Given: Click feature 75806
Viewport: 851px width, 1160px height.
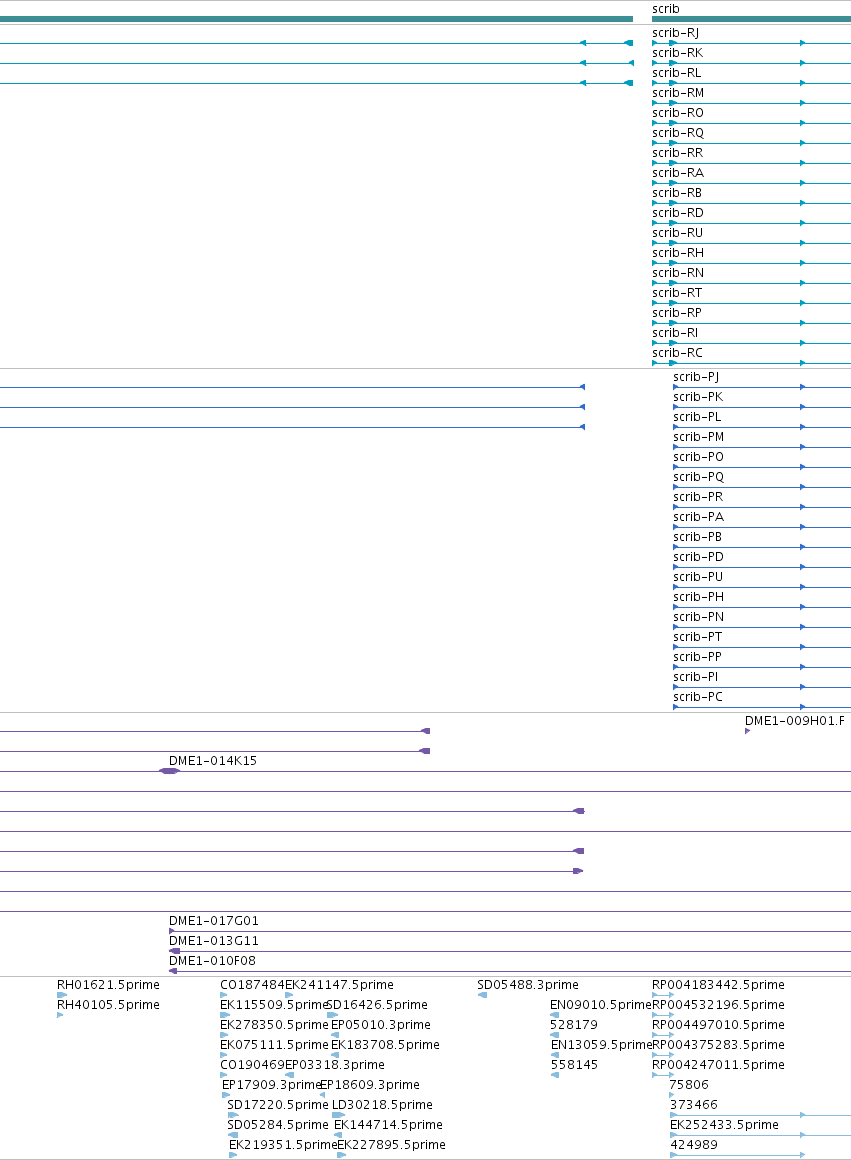Looking at the screenshot, I should point(688,1085).
